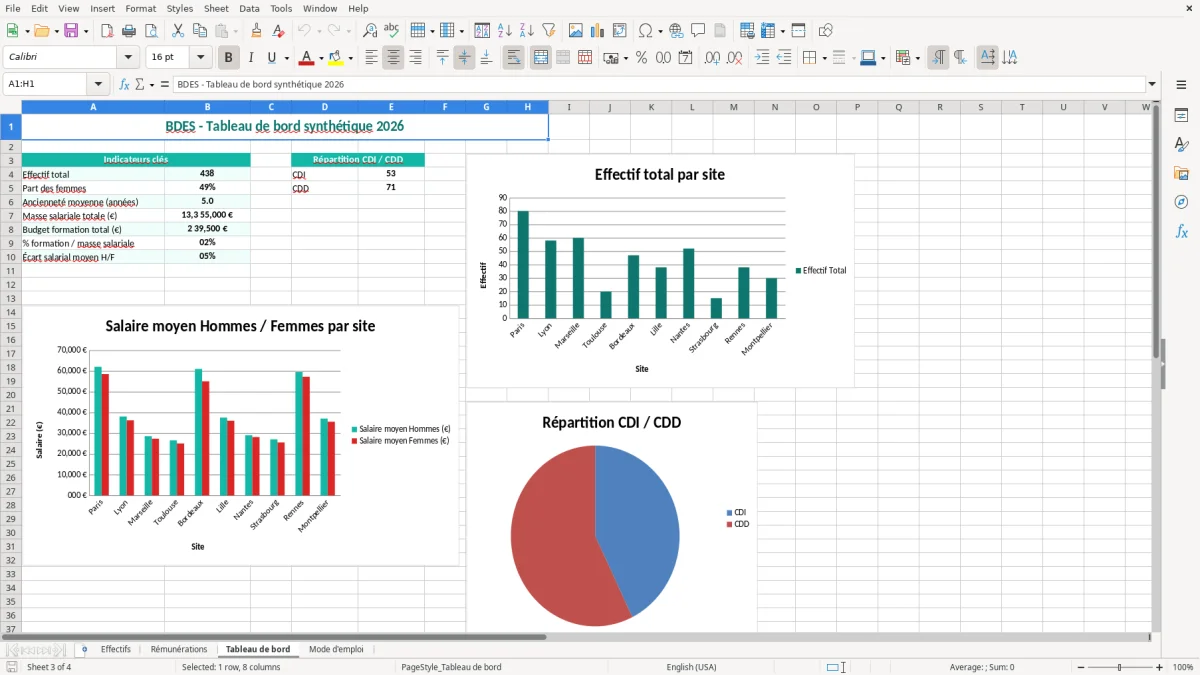
Task: Expand the formula bar with the arrow
Action: tap(1152, 84)
